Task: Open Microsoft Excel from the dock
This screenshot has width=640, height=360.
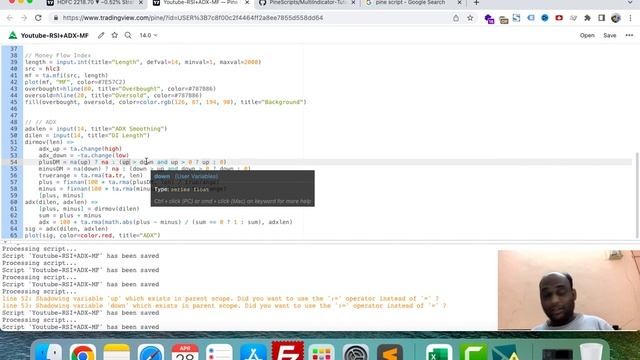Action: tap(439, 352)
